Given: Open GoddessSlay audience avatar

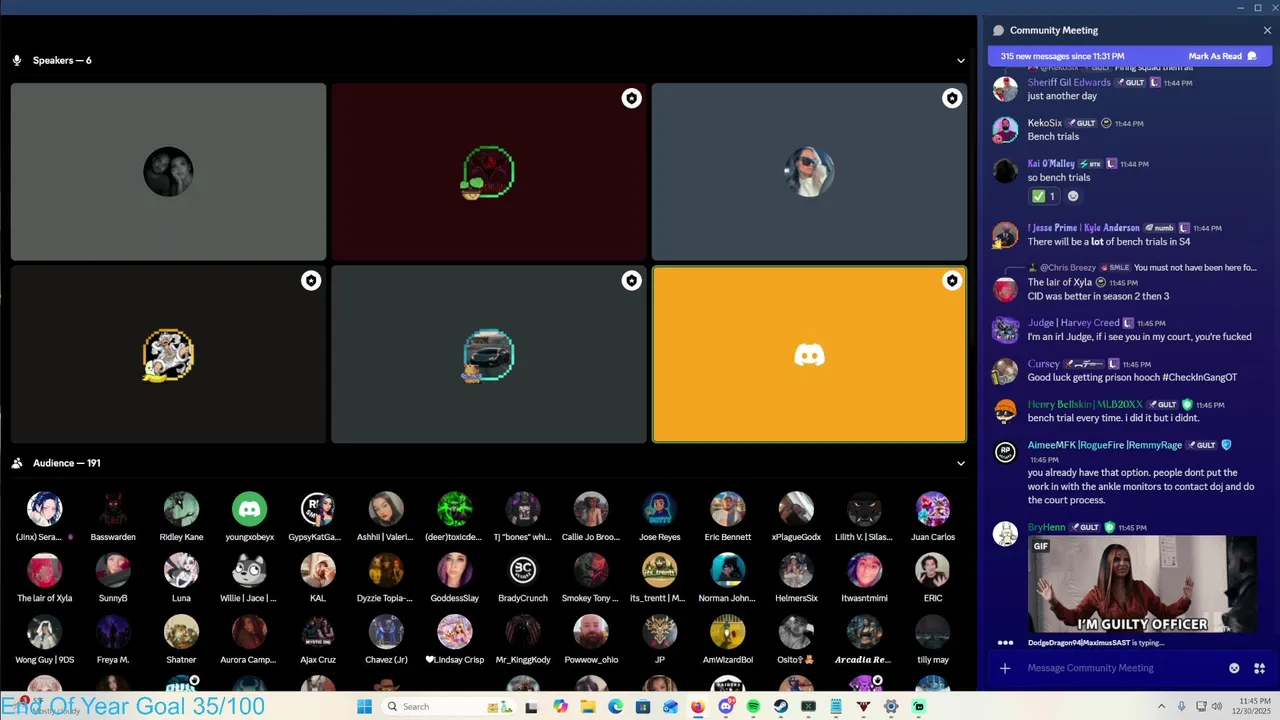Looking at the screenshot, I should click(454, 570).
